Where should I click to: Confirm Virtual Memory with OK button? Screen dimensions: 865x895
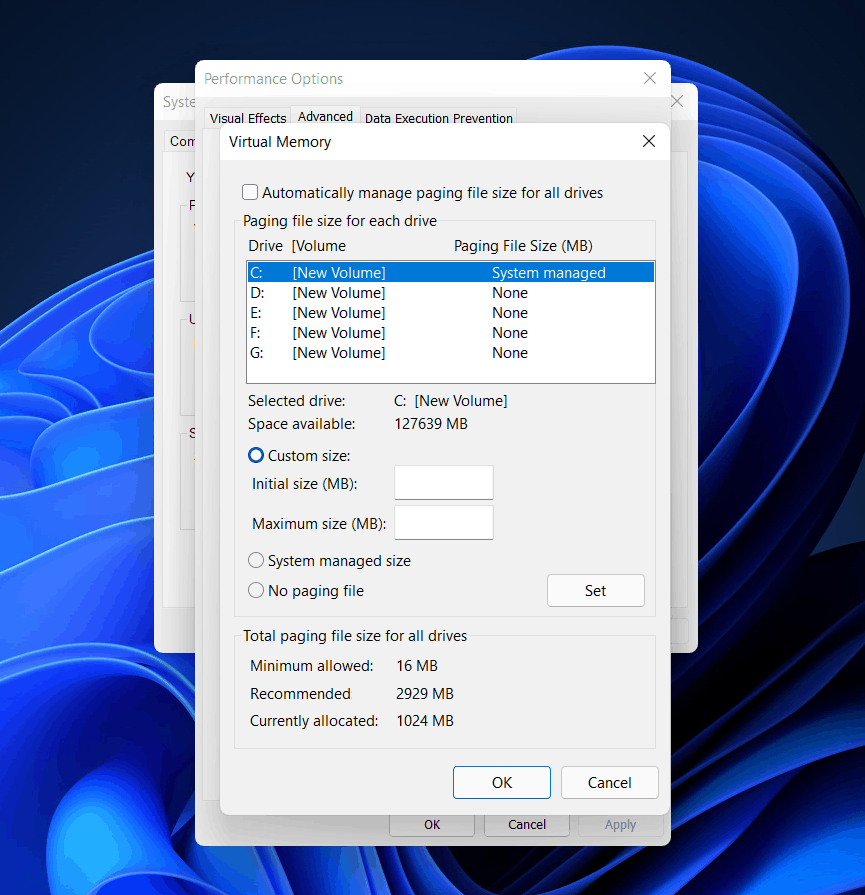(502, 783)
